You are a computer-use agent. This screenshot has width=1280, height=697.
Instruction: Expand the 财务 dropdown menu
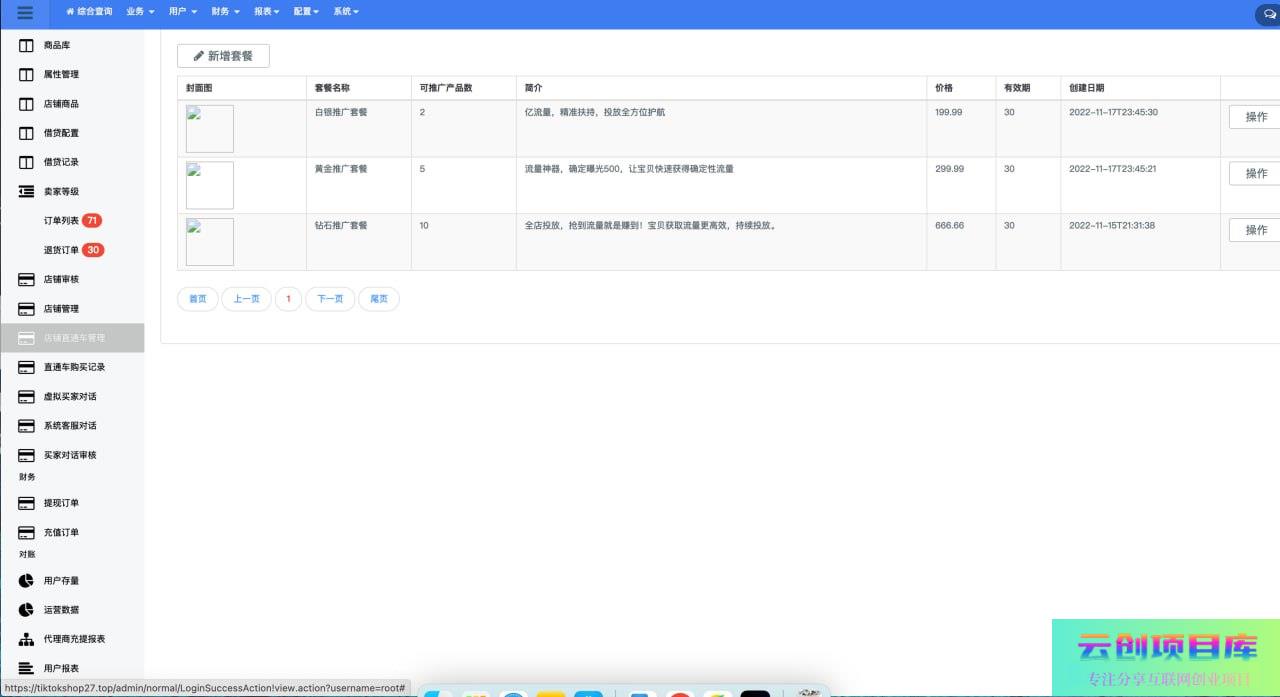point(225,12)
